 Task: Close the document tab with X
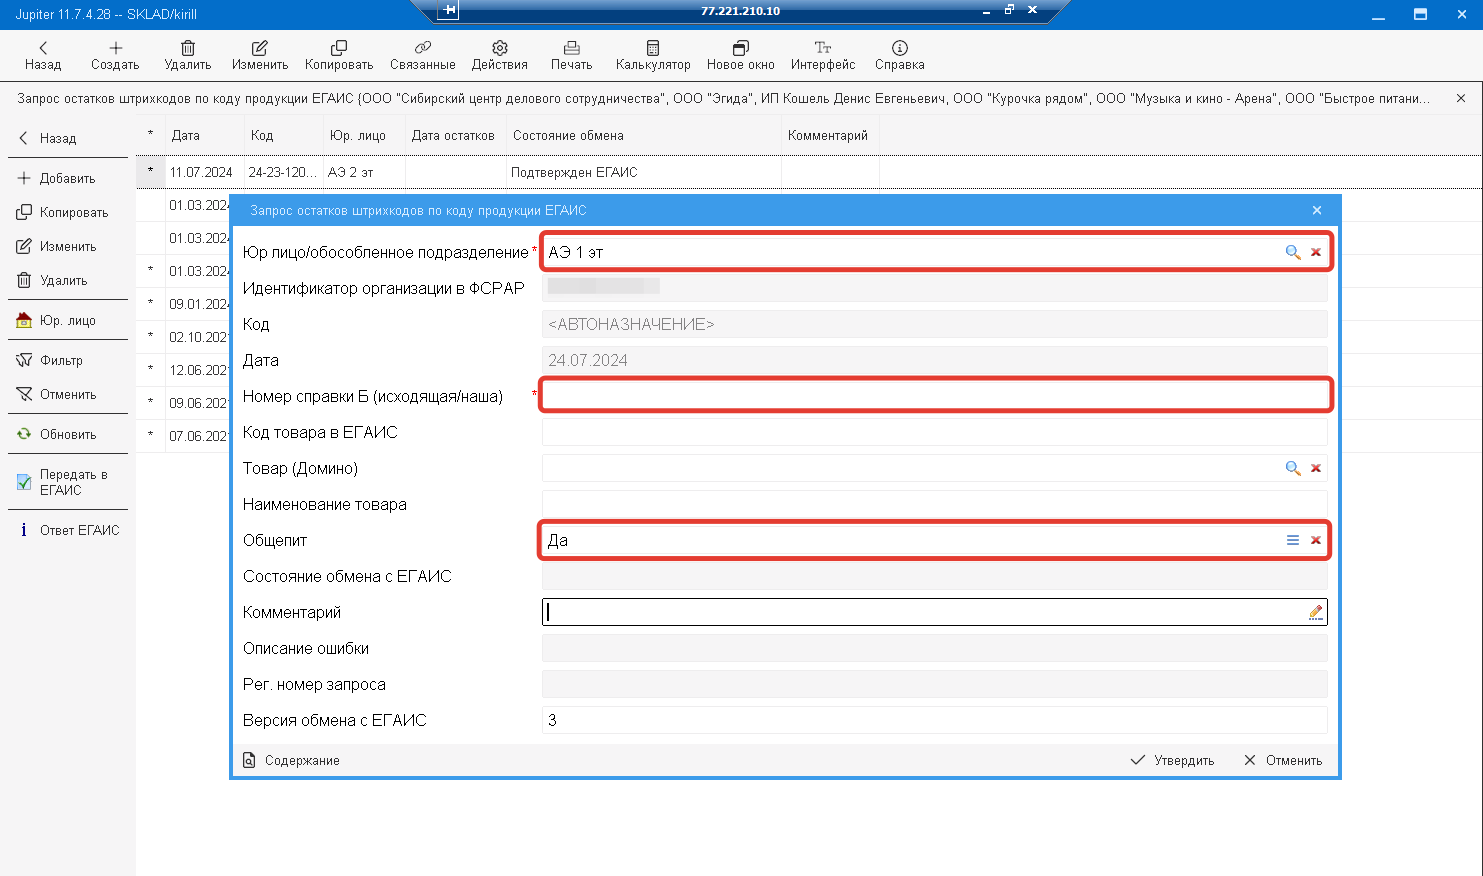tap(1461, 98)
